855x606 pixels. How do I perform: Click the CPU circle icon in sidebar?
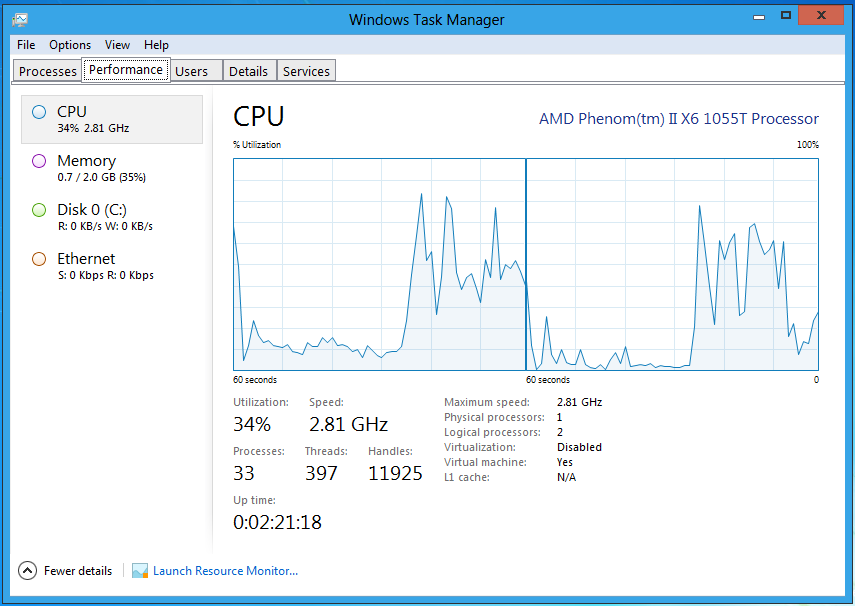click(x=39, y=112)
